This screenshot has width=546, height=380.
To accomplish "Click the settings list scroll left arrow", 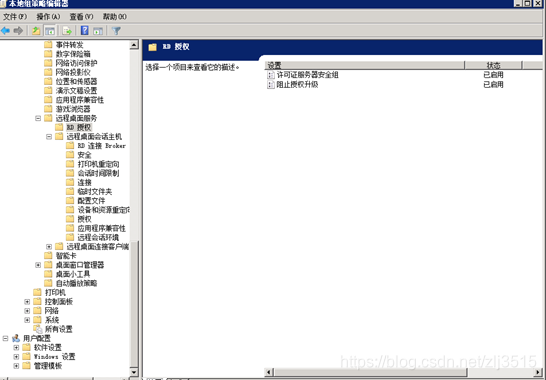I will (268, 372).
